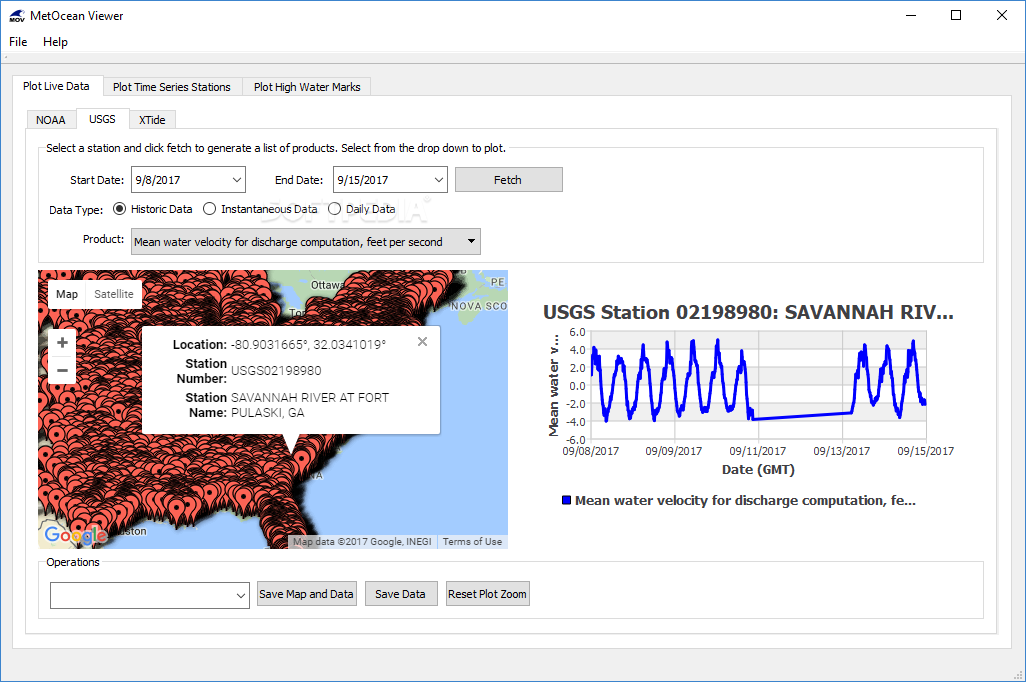The image size is (1026, 682).
Task: Click the Map data ©2017 Google attribution
Action: point(362,542)
